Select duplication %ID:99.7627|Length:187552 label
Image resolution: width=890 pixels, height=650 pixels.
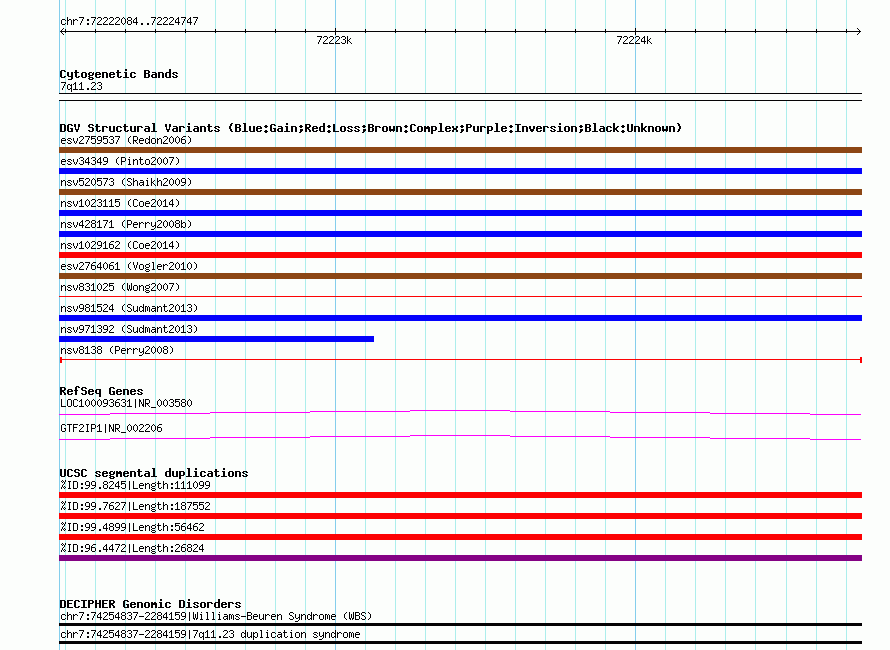coord(135,506)
